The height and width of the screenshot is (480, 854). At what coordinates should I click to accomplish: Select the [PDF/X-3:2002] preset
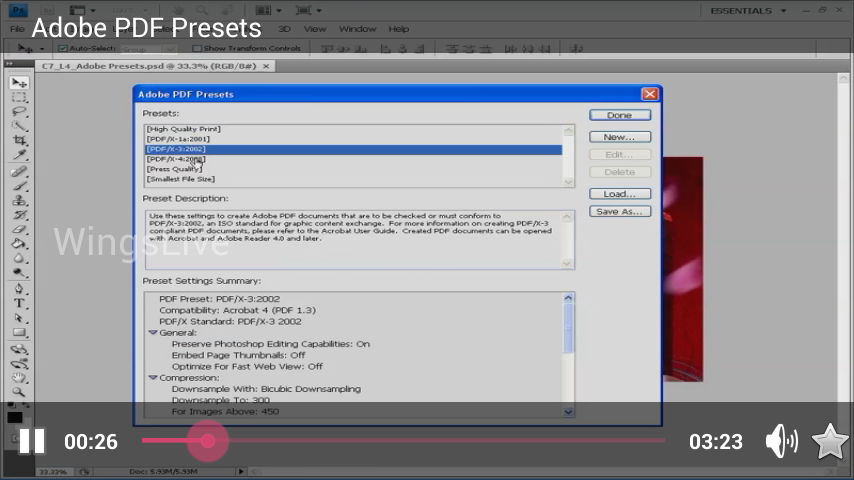[x=353, y=149]
